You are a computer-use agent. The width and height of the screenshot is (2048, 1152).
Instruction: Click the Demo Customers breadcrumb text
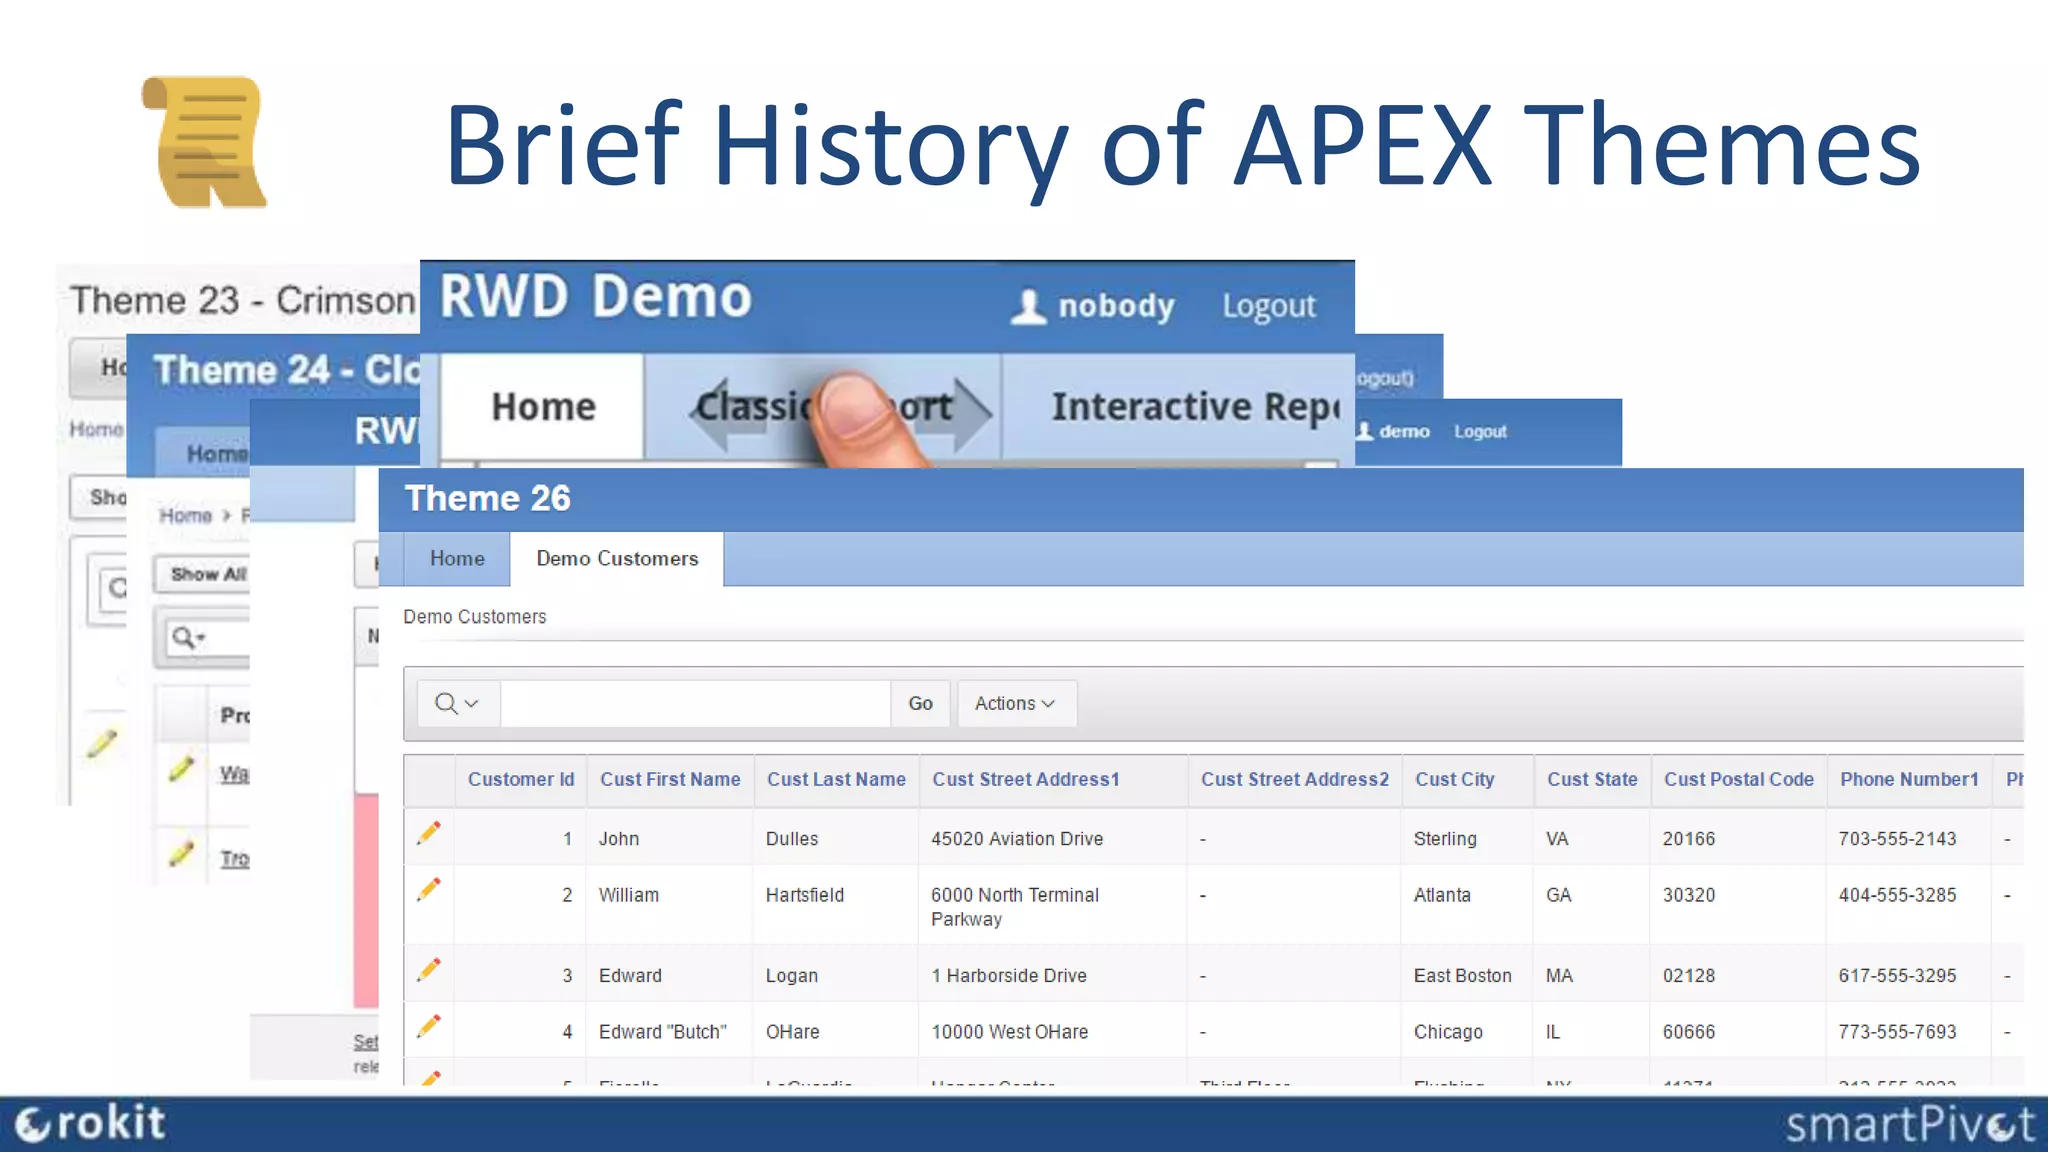click(x=475, y=618)
